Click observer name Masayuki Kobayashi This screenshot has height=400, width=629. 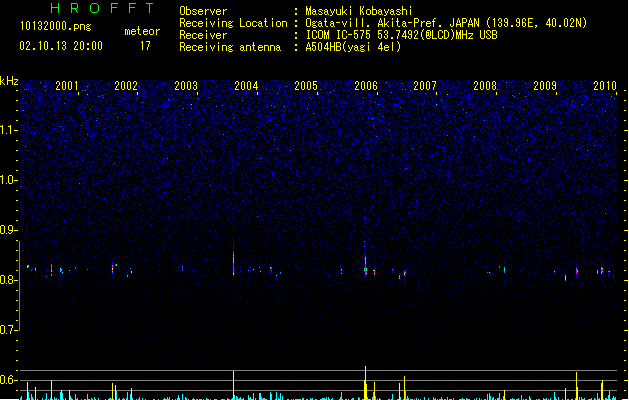pos(359,11)
